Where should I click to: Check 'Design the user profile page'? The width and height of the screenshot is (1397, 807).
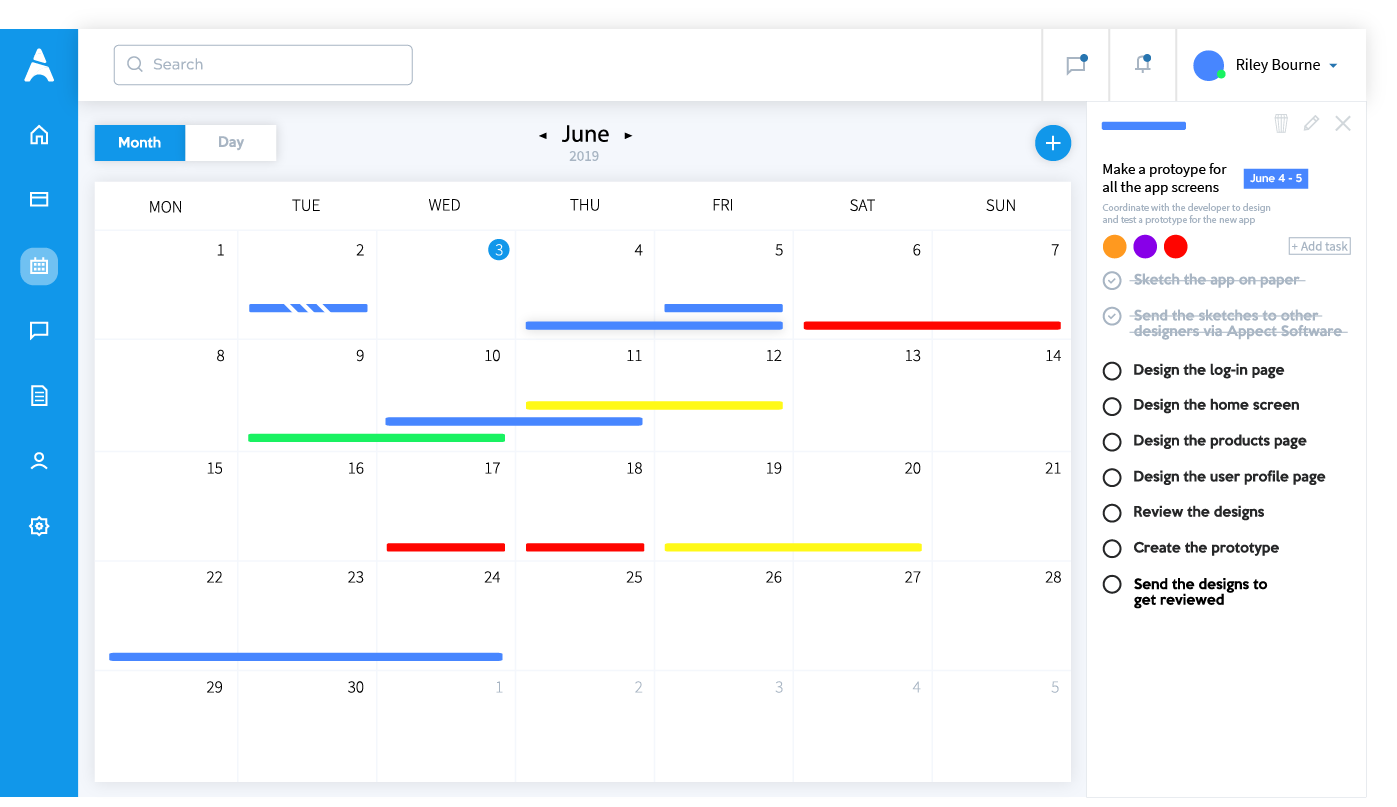(1112, 477)
